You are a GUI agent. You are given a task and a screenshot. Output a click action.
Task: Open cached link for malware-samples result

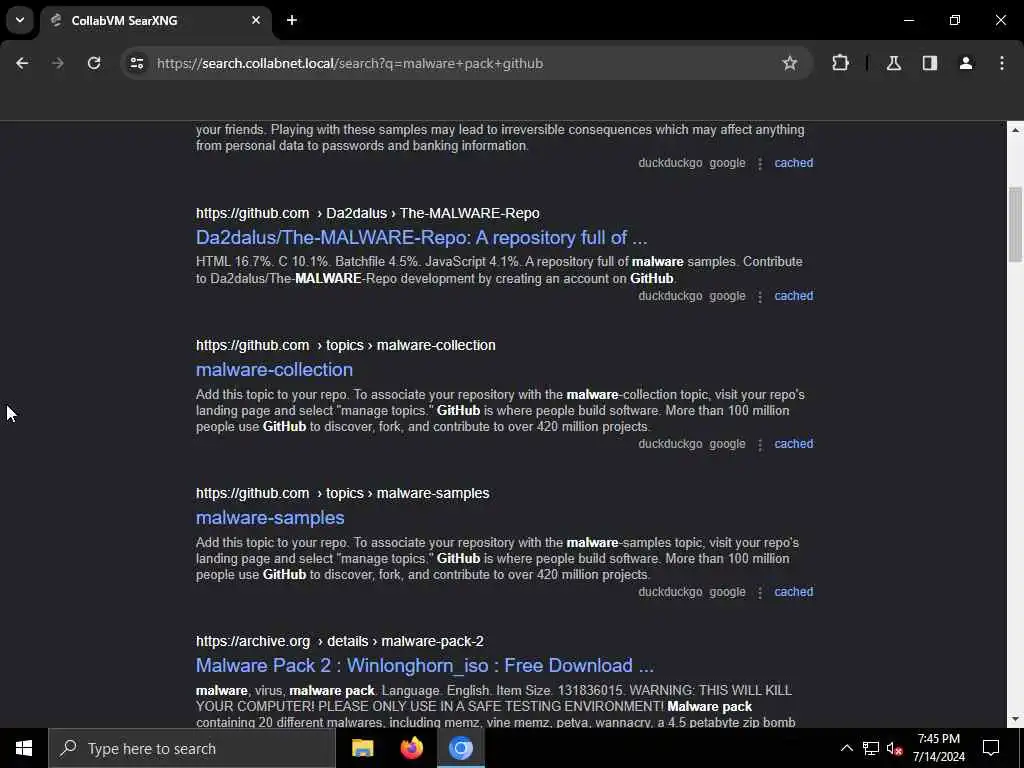793,592
